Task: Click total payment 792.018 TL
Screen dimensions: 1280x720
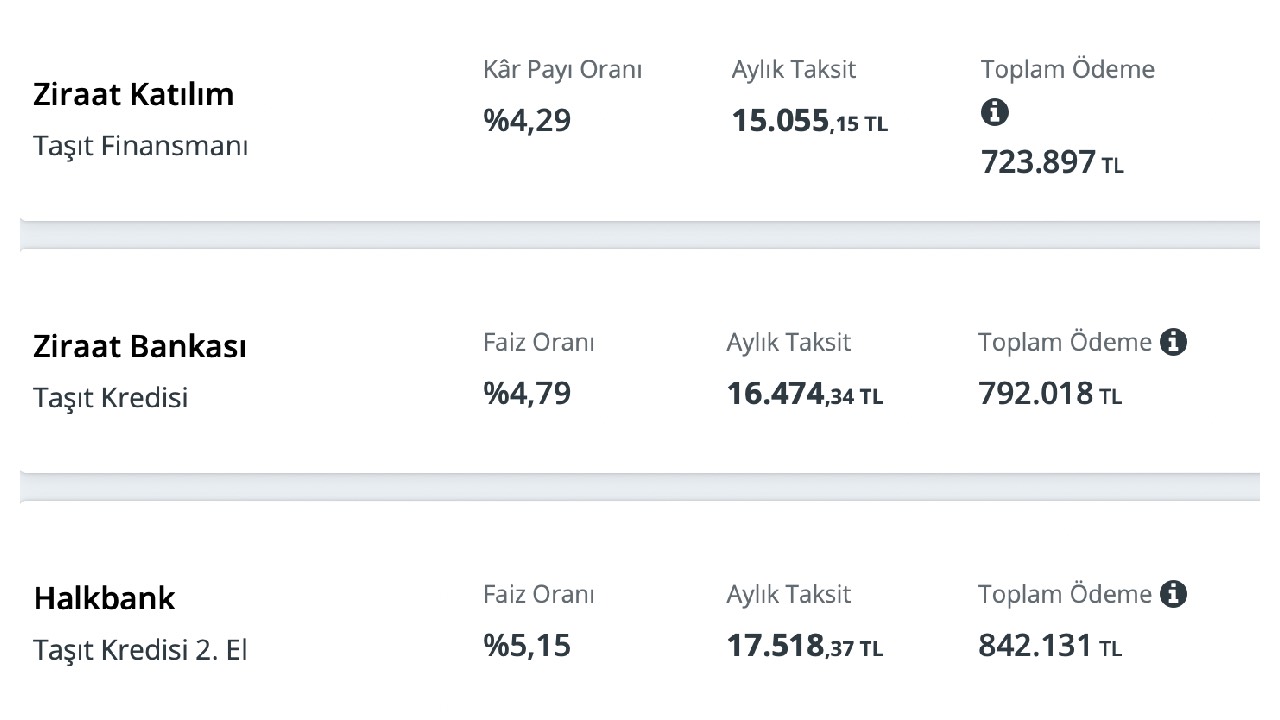Action: (1050, 394)
